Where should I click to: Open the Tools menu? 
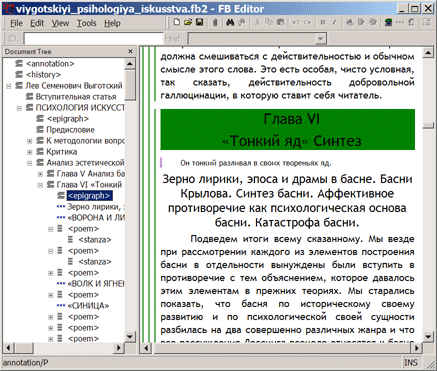tap(87, 23)
